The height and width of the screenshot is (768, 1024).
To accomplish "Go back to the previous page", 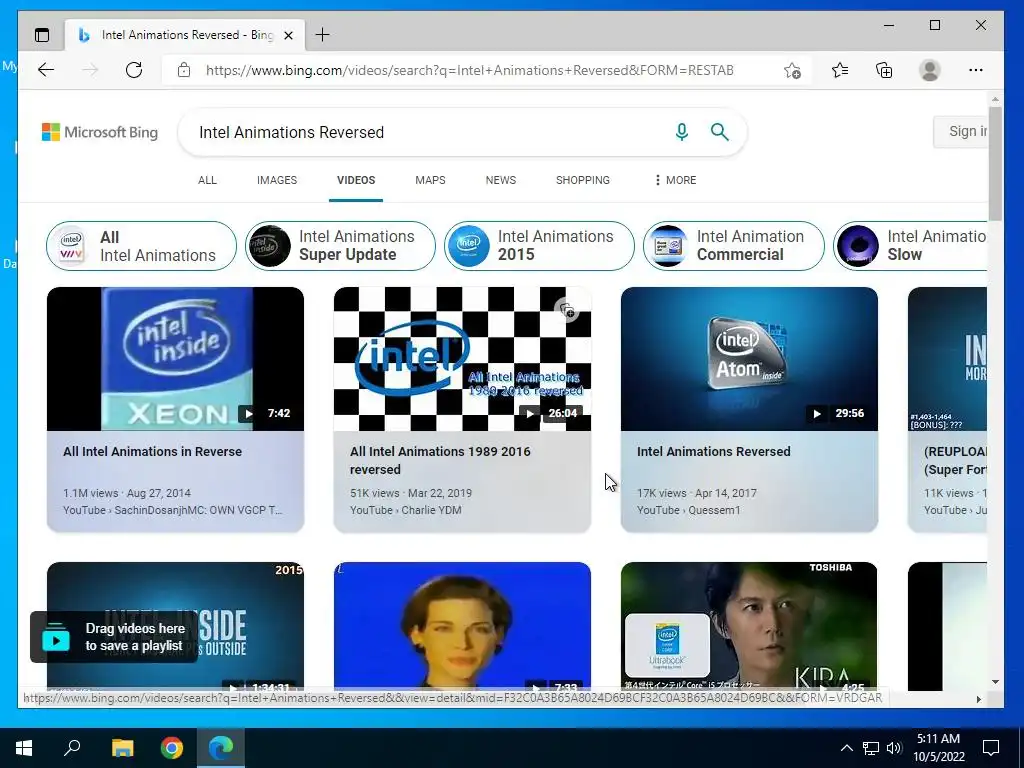I will tap(46, 70).
